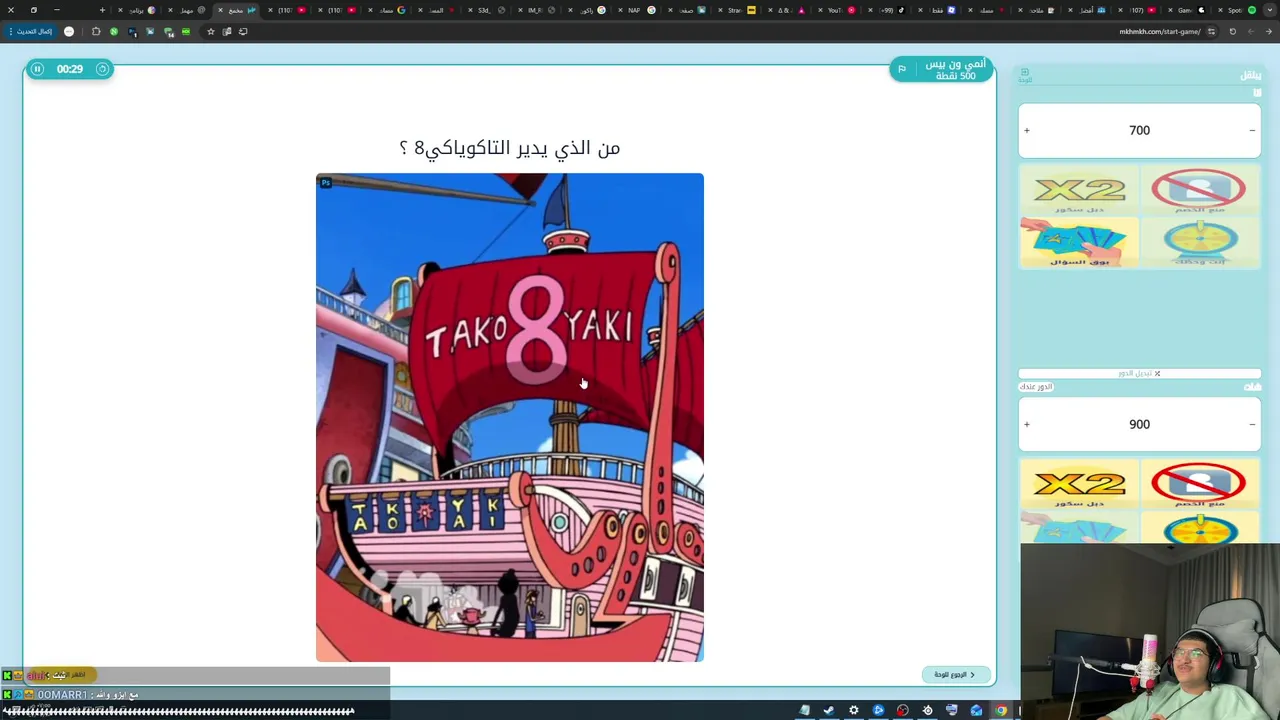Increase the 700 team score with plus
The width and height of the screenshot is (1280, 720).
point(1027,130)
